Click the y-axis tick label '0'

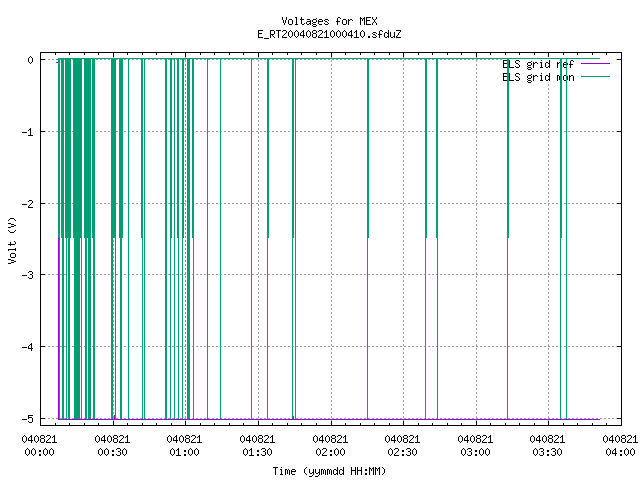[30, 60]
